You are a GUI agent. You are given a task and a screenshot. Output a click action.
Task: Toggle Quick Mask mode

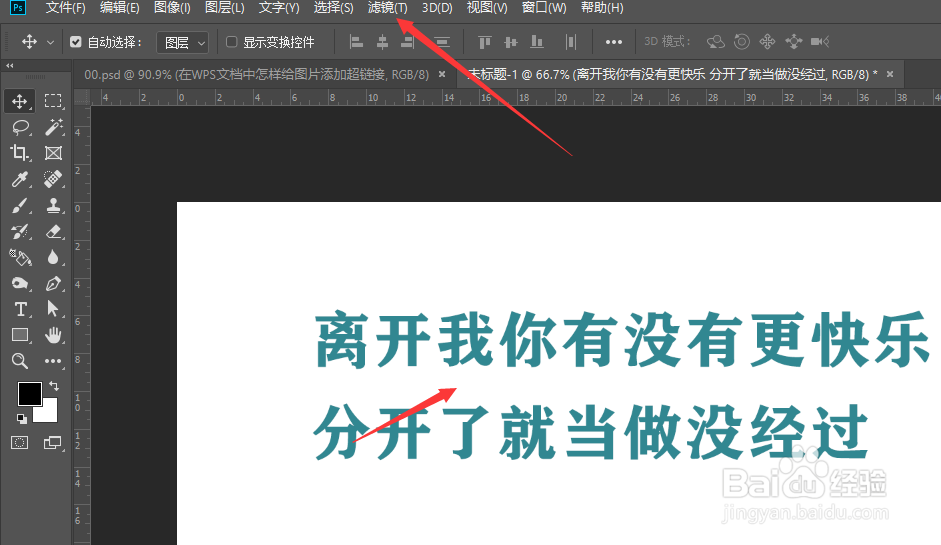pos(19,443)
